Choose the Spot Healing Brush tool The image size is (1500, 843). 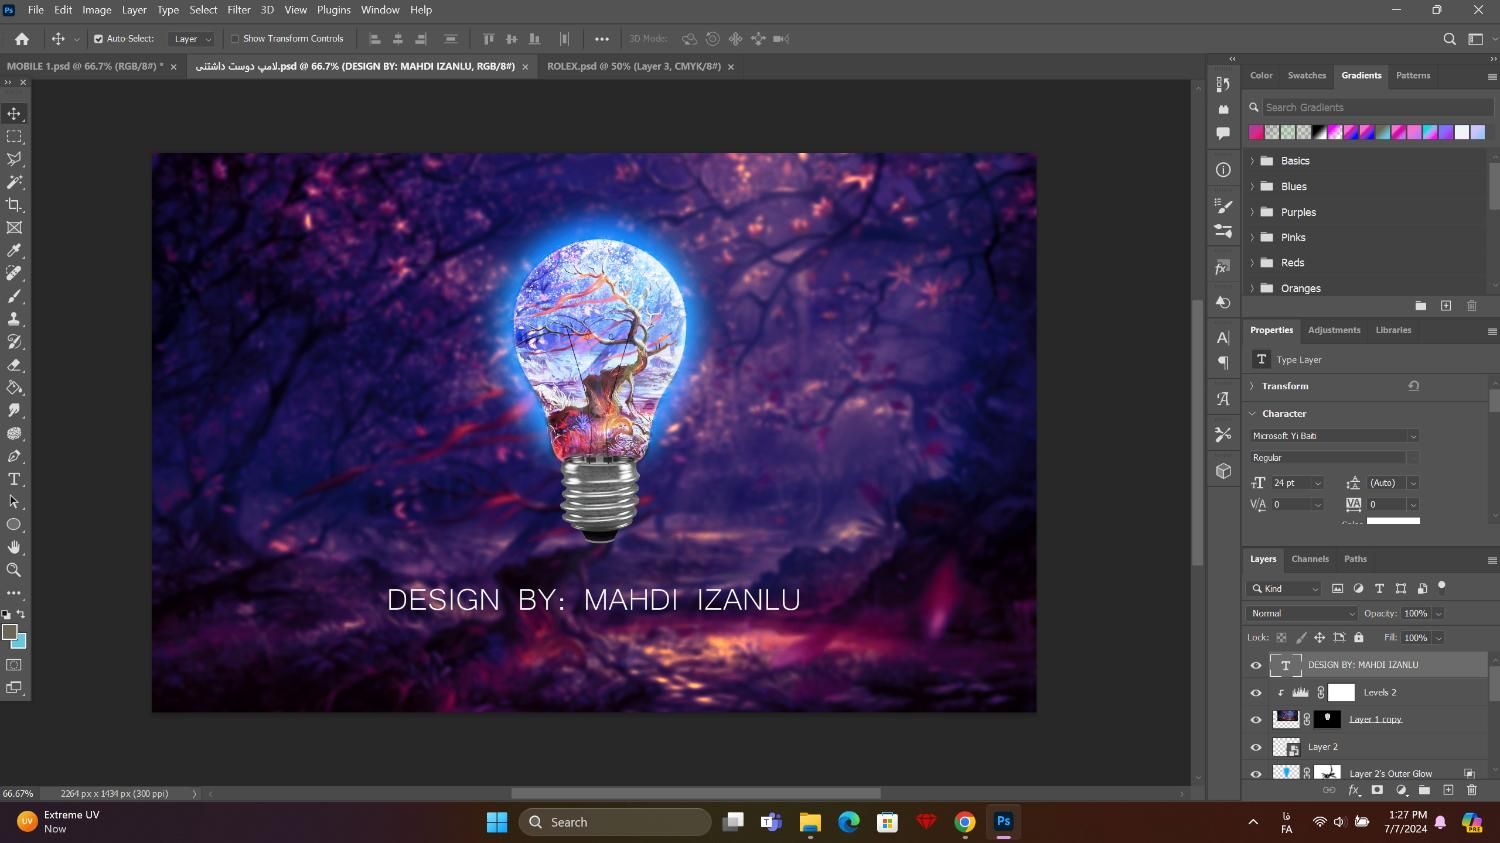[14, 273]
